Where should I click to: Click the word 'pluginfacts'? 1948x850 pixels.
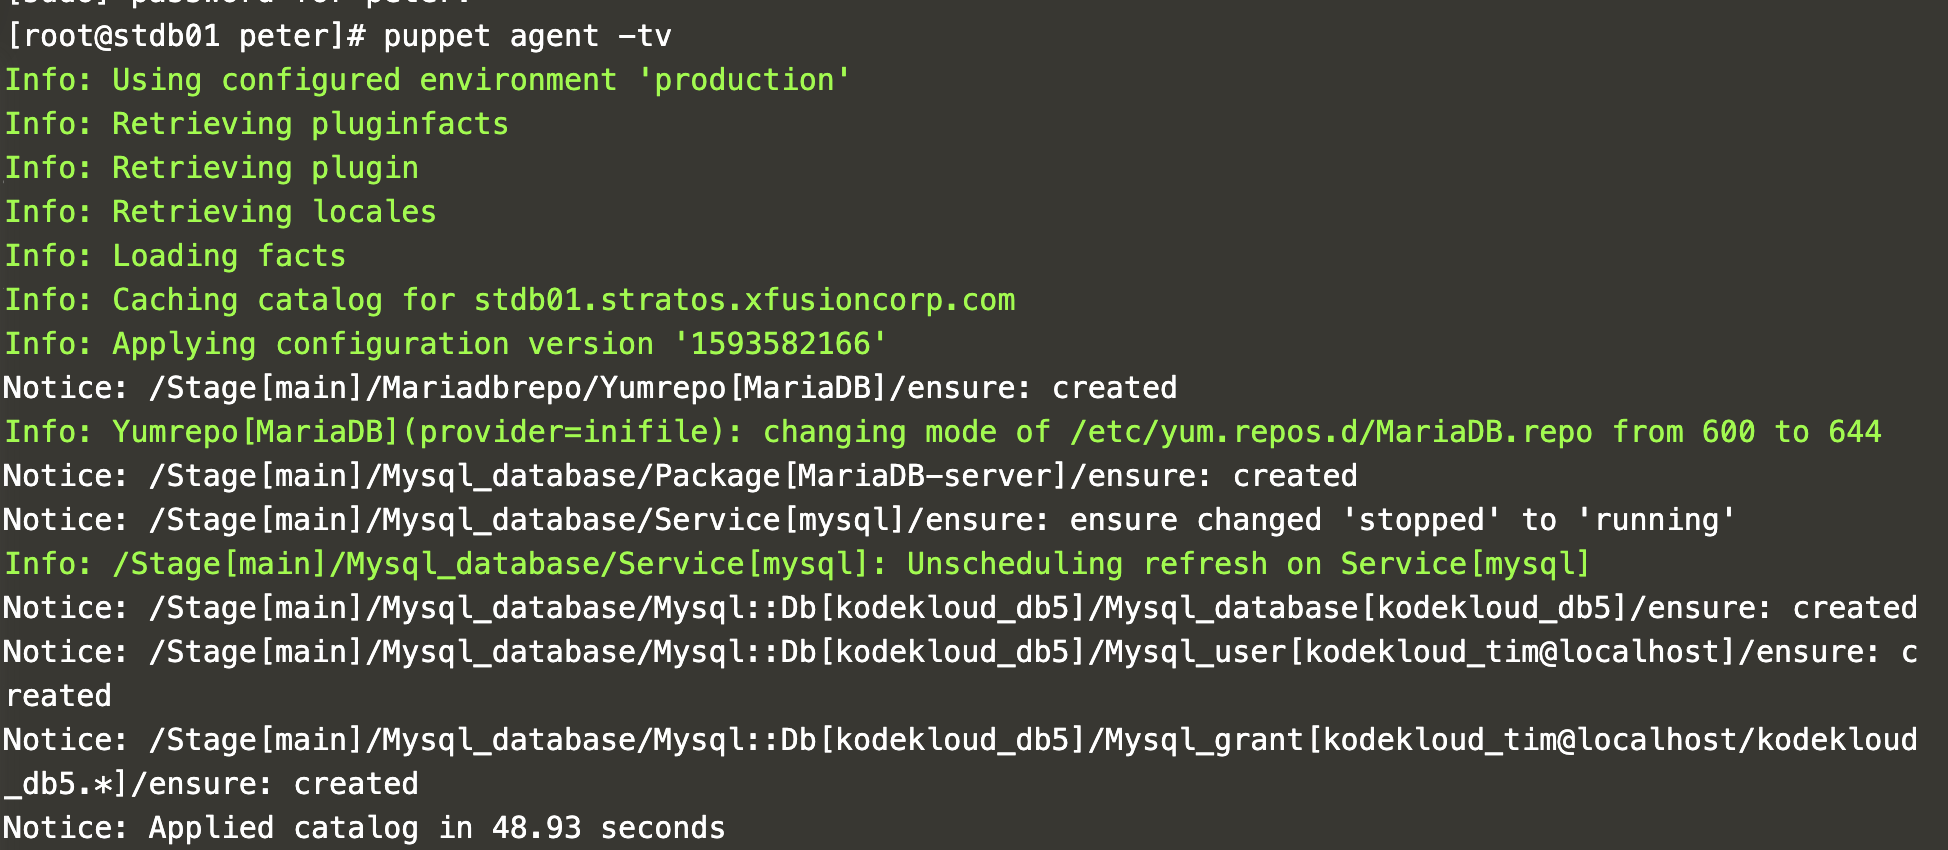[x=410, y=124]
